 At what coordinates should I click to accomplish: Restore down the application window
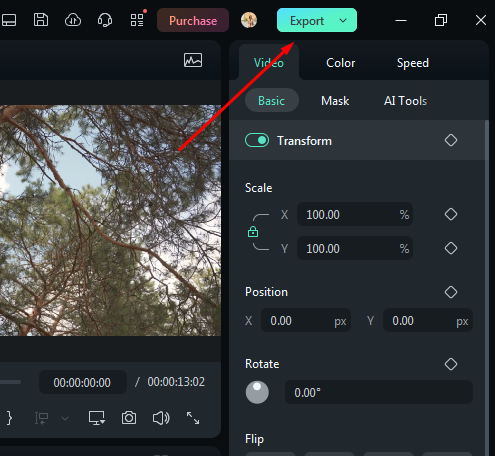(x=441, y=20)
